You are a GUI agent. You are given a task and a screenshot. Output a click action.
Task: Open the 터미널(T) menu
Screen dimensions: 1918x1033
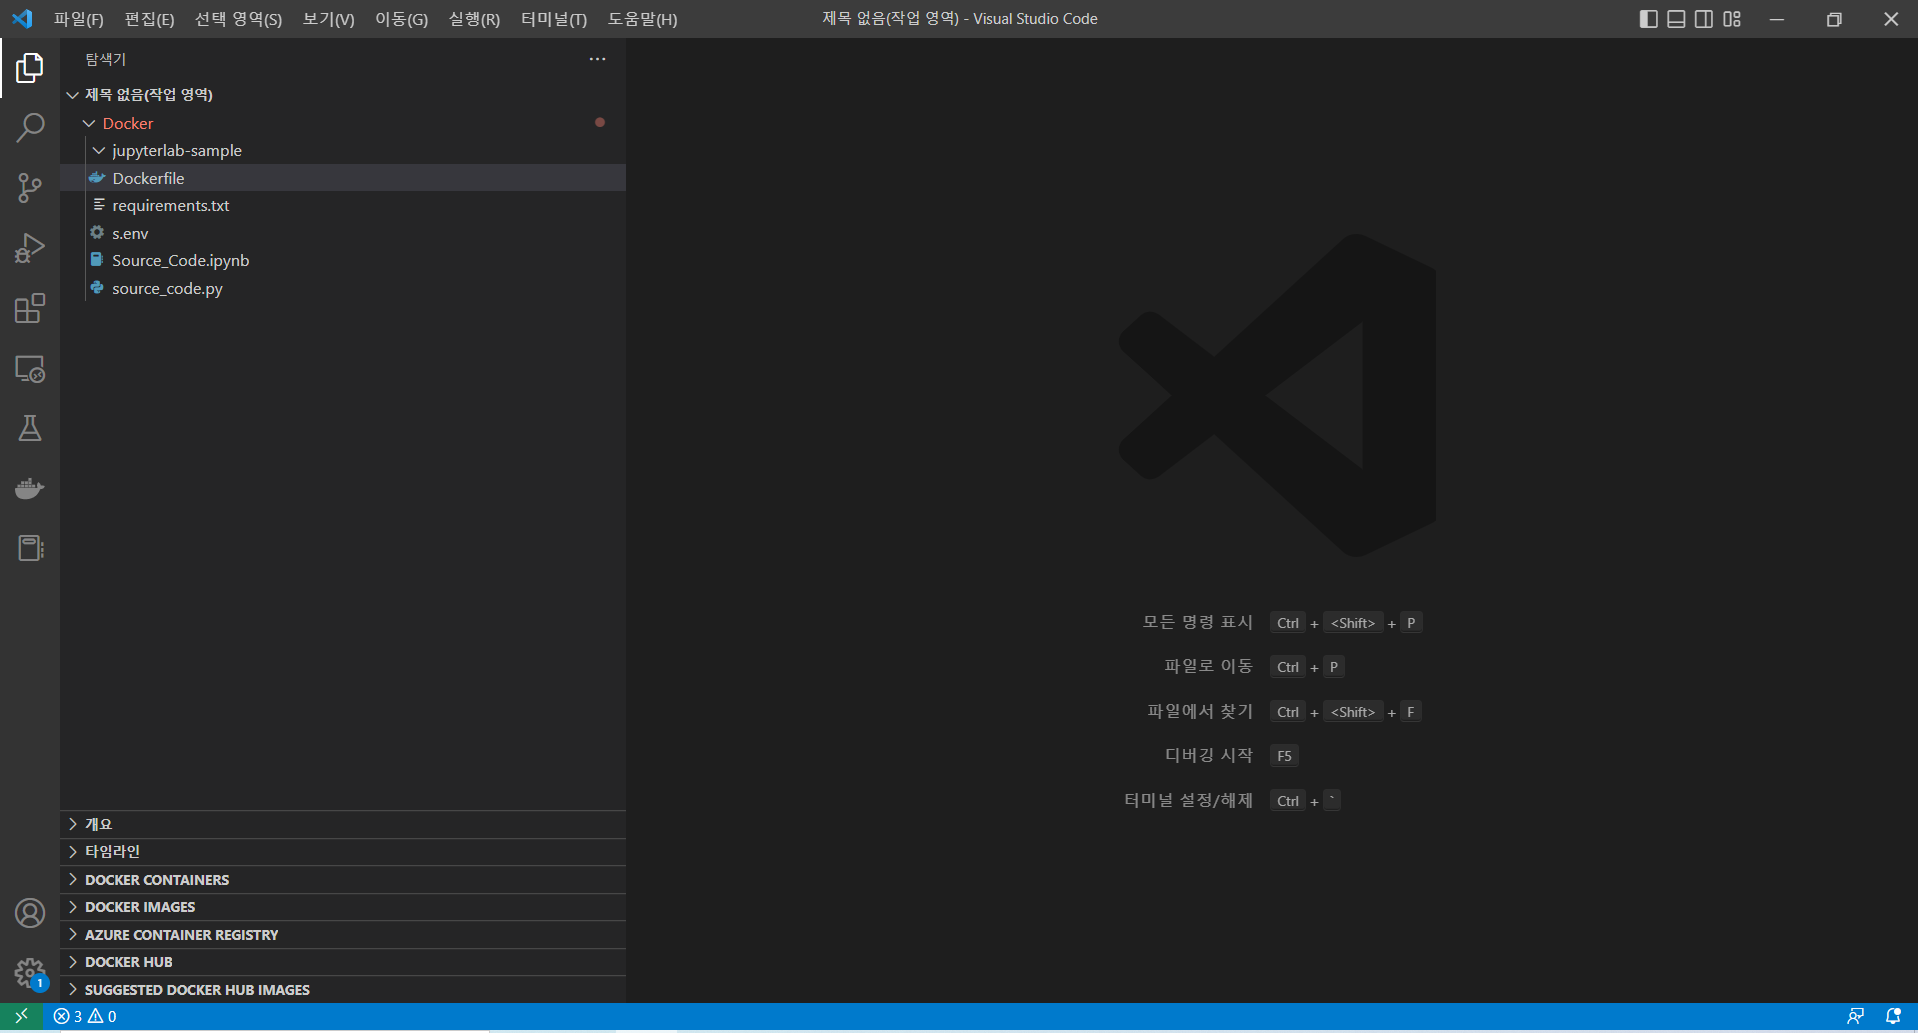click(x=552, y=18)
